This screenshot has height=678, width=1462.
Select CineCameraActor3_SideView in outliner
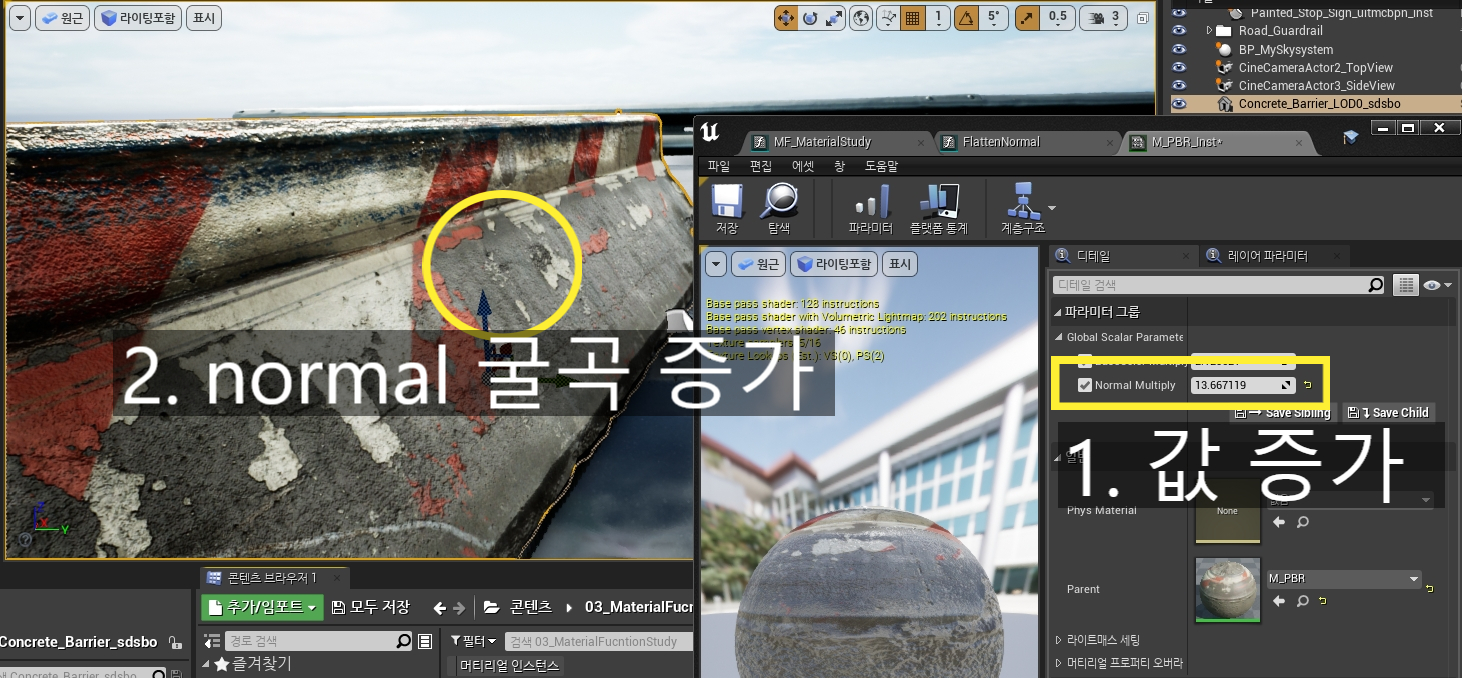click(x=1316, y=85)
